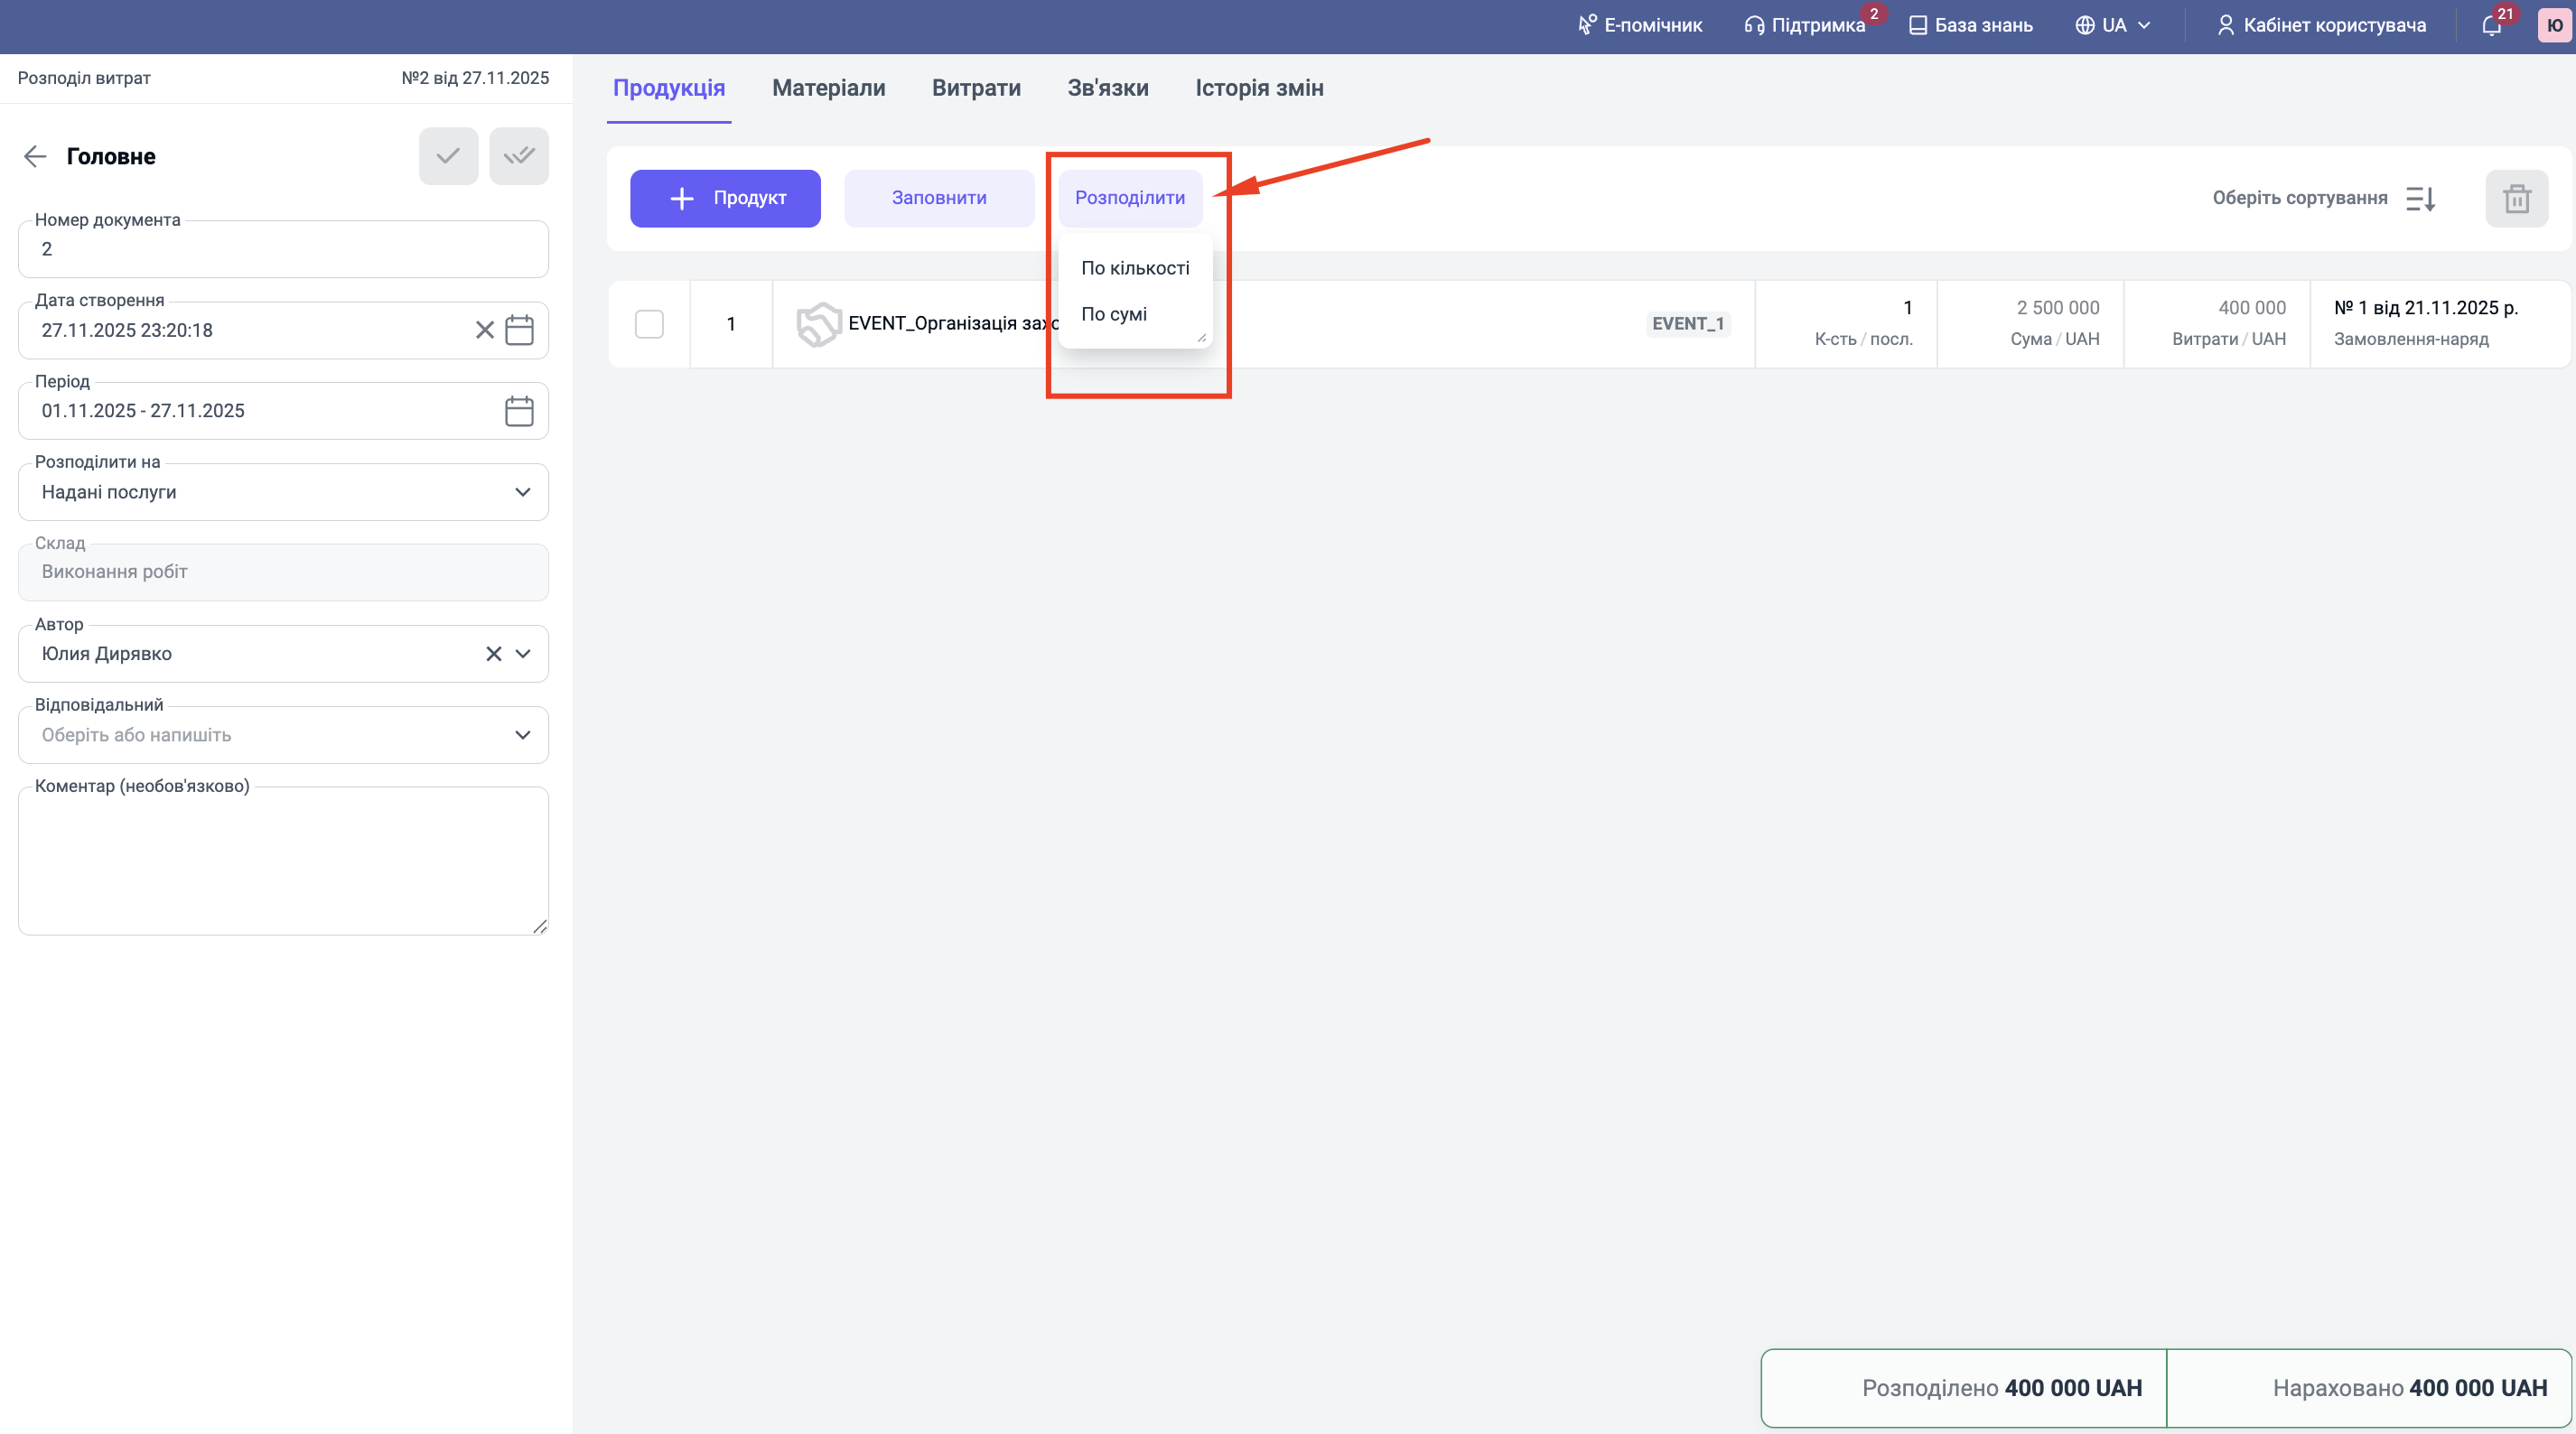Switch to the Матеріали tab
The image size is (2576, 1434).
click(828, 88)
